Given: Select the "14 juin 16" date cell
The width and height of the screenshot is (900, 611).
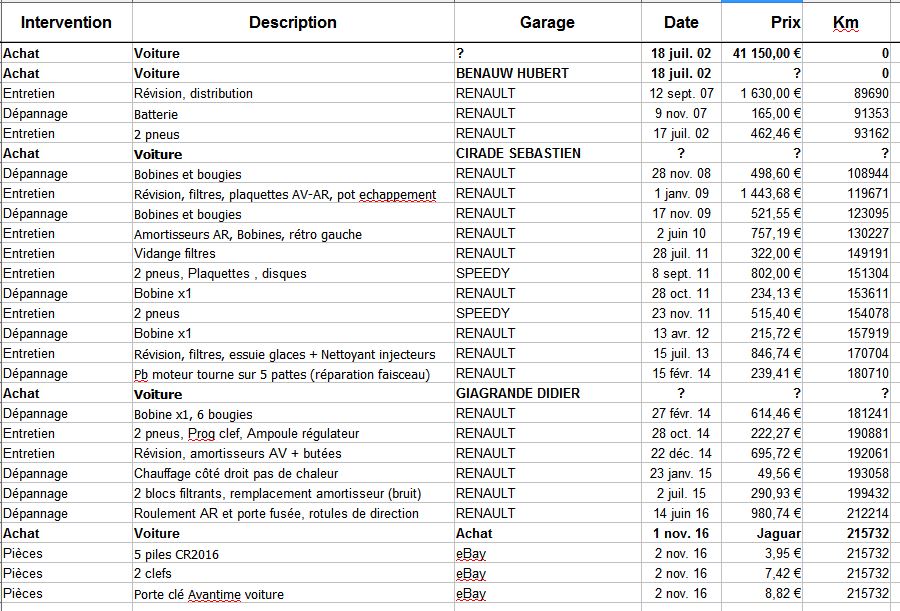Looking at the screenshot, I should coord(680,513).
